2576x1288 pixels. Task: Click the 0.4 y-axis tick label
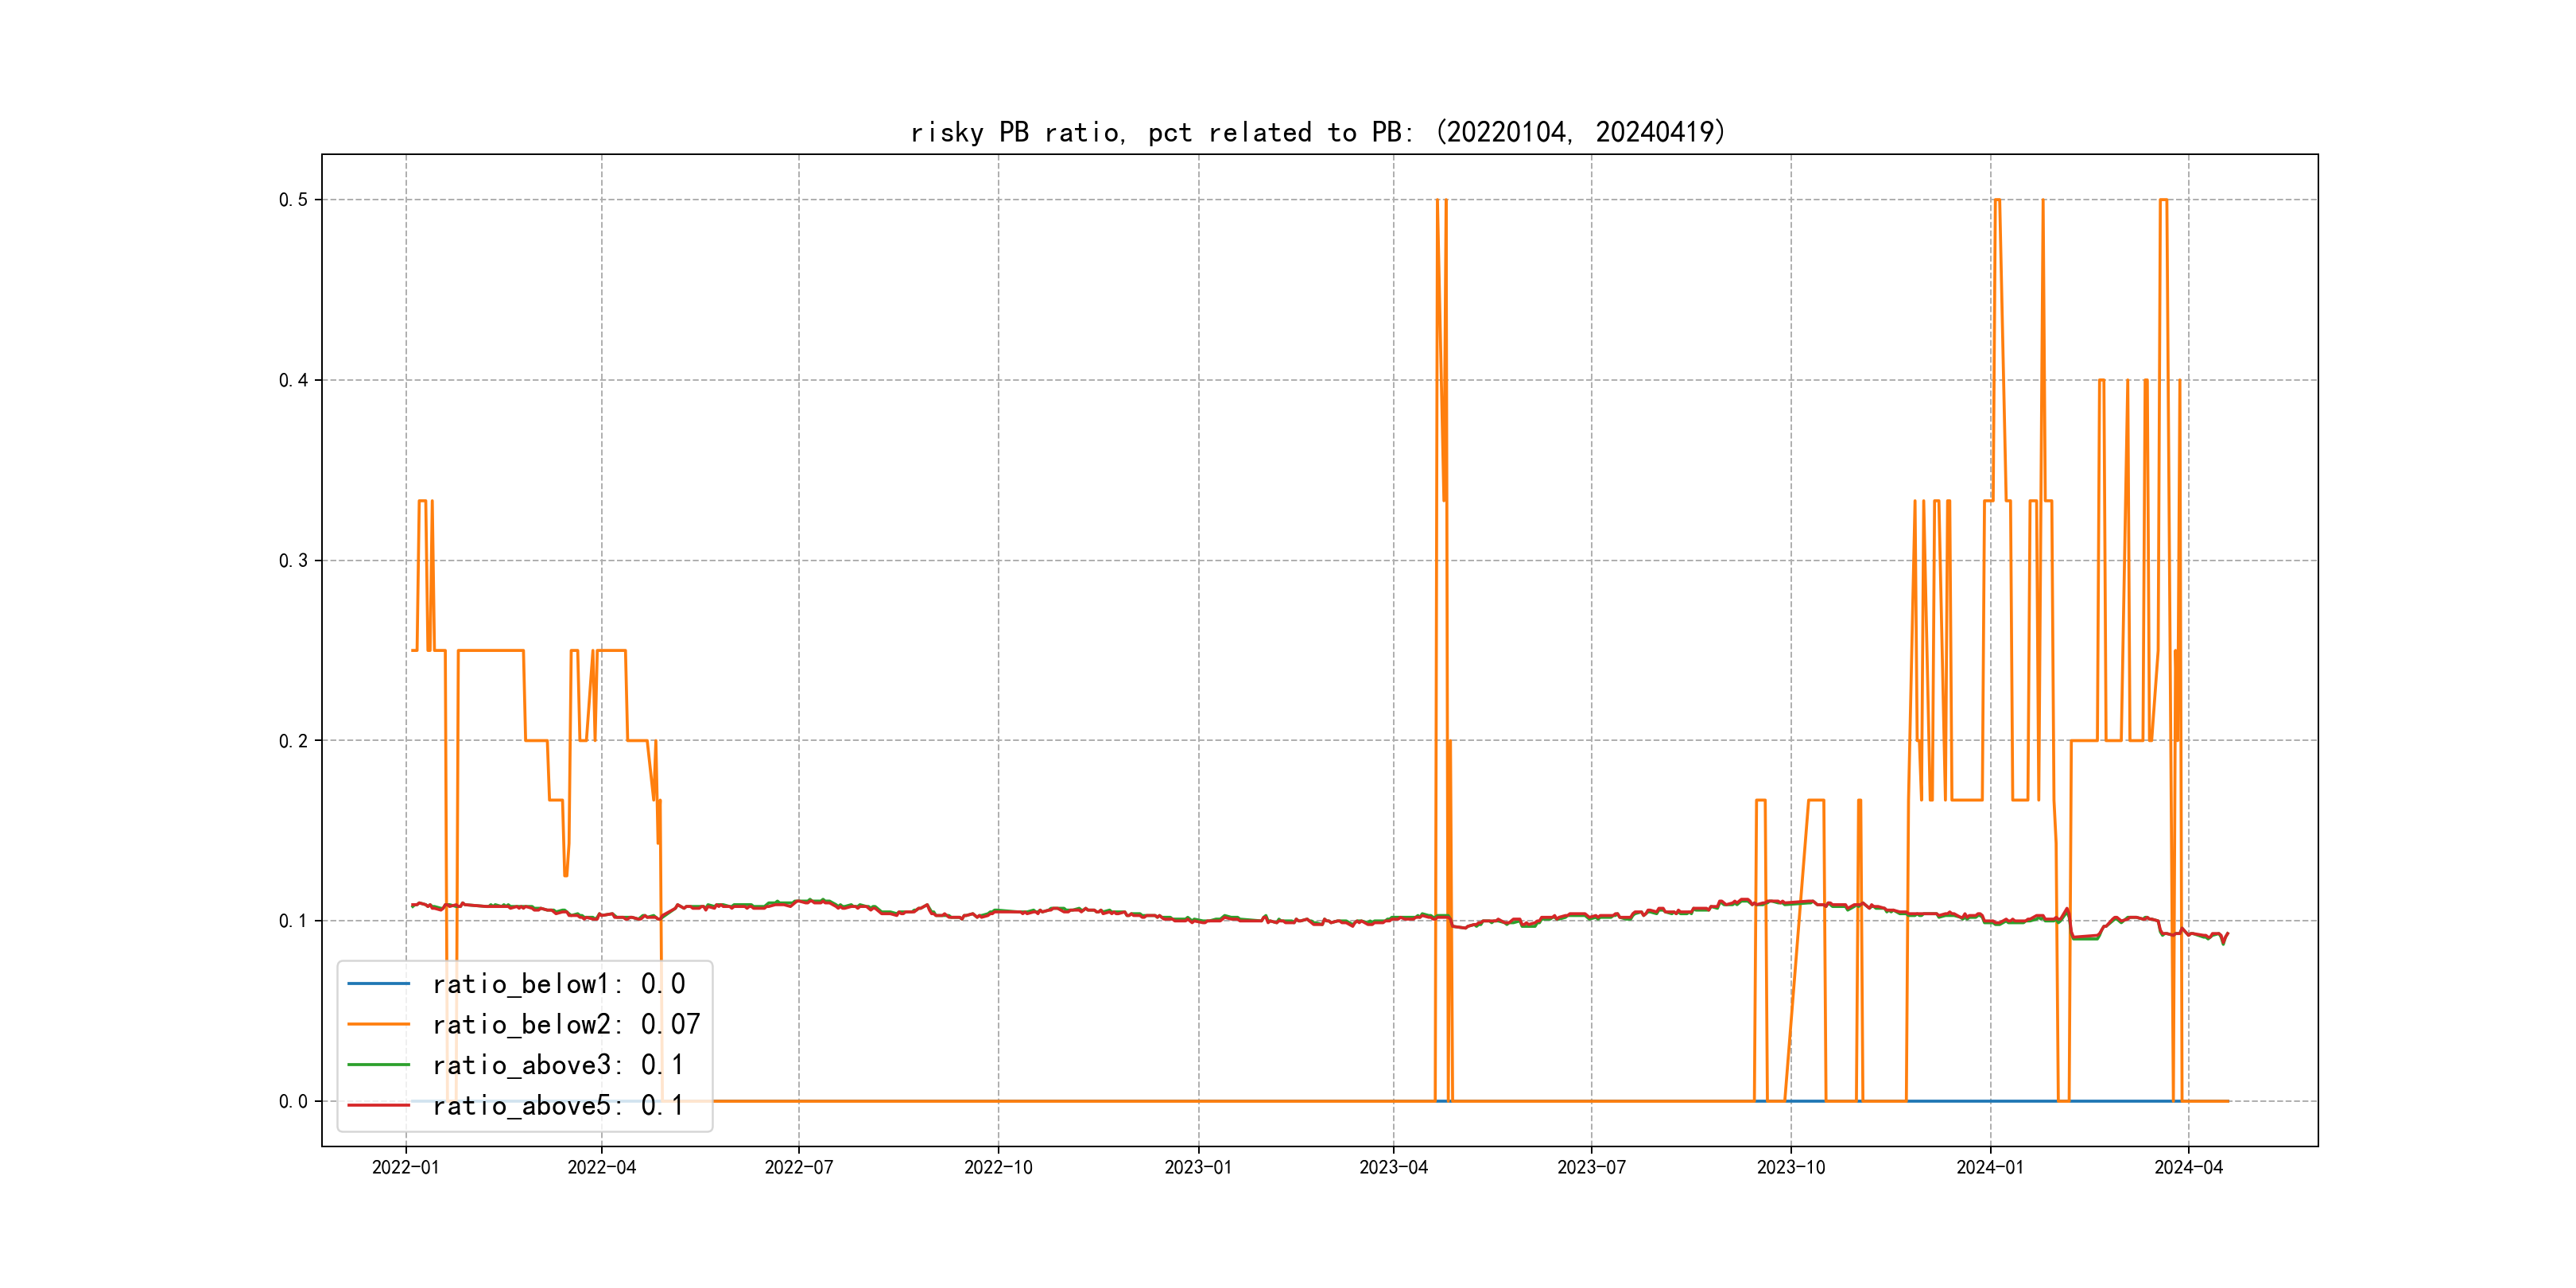coord(293,380)
